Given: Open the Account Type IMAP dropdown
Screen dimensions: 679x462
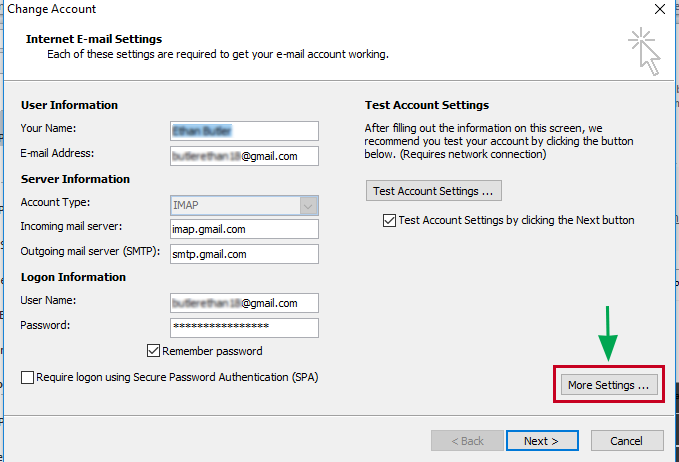Looking at the screenshot, I should coord(244,205).
